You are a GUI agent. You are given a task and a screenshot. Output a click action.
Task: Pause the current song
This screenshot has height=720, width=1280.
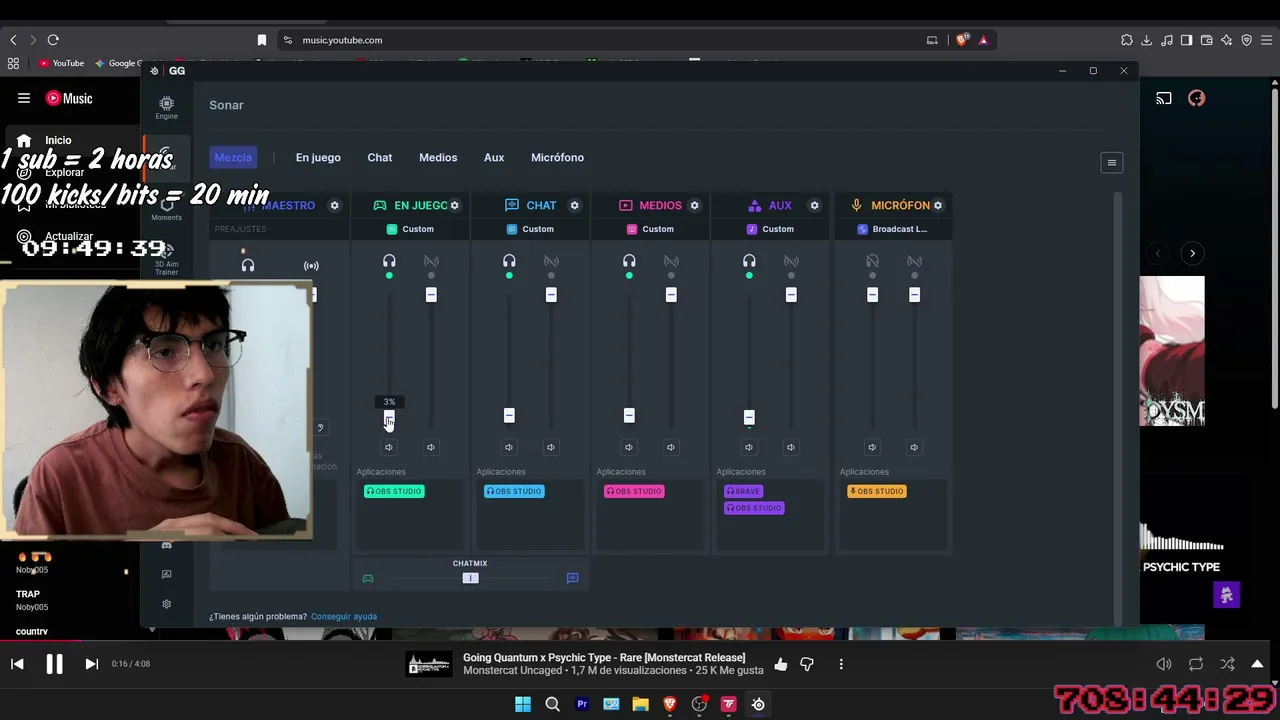pos(54,664)
